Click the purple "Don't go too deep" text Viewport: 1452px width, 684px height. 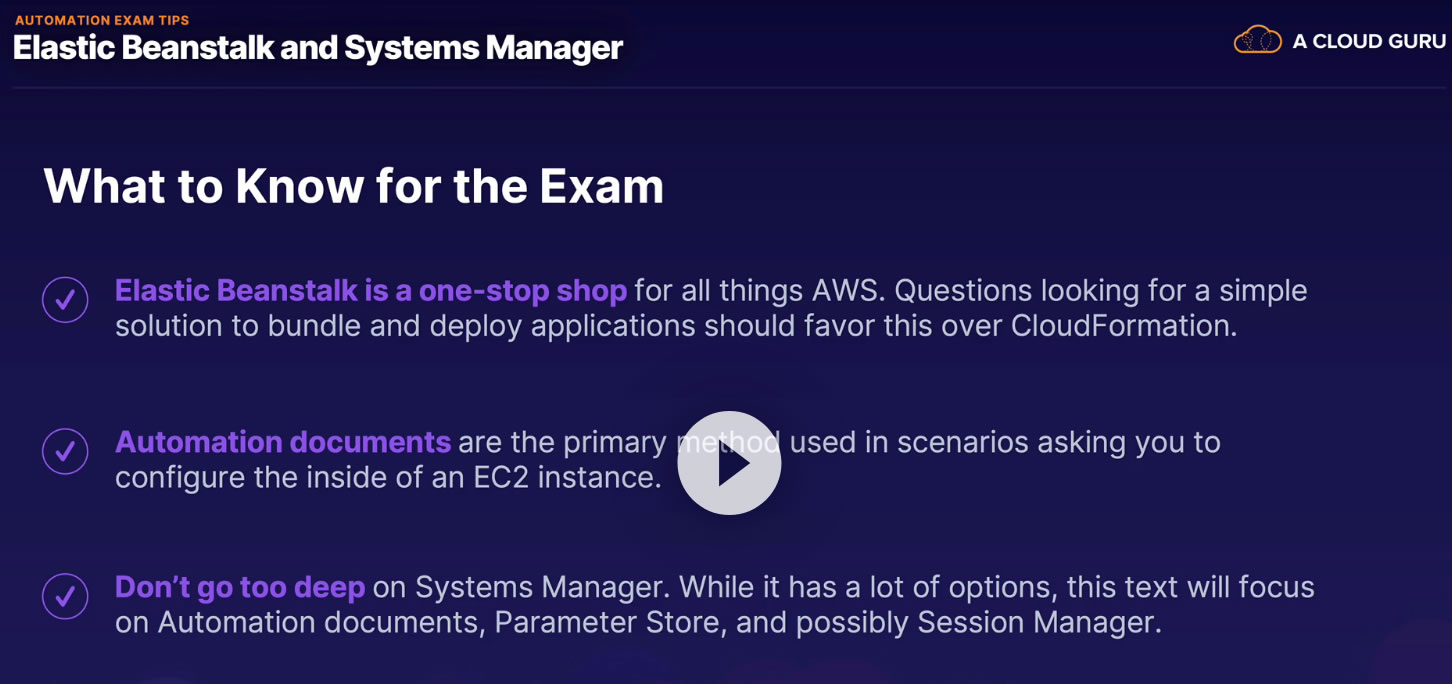click(240, 587)
